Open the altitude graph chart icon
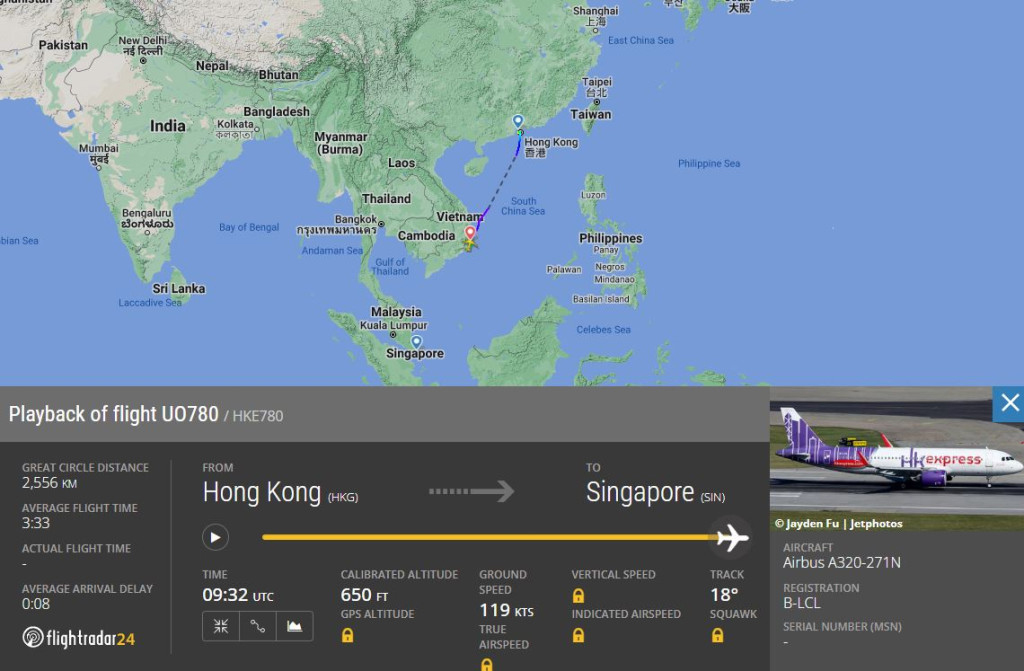This screenshot has height=671, width=1024. (x=295, y=626)
